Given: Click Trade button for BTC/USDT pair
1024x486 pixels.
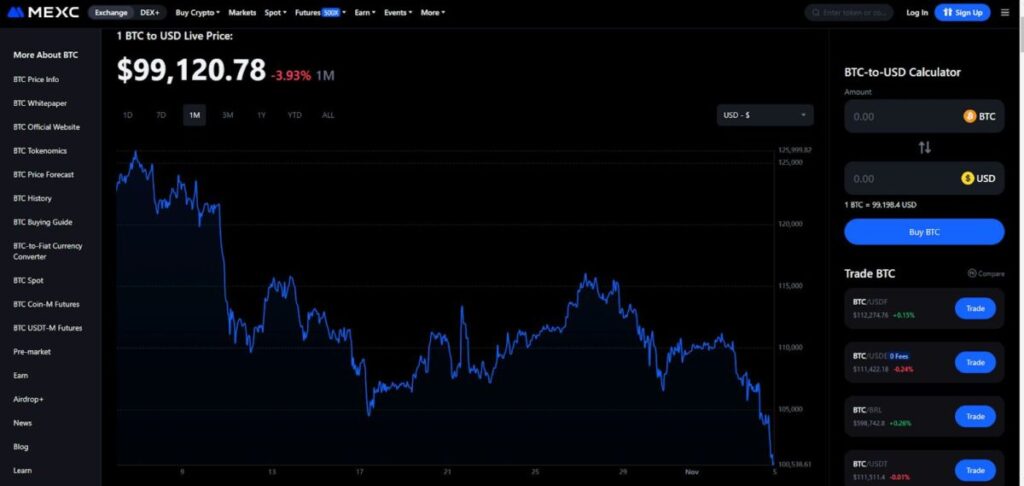Looking at the screenshot, I should (x=975, y=470).
